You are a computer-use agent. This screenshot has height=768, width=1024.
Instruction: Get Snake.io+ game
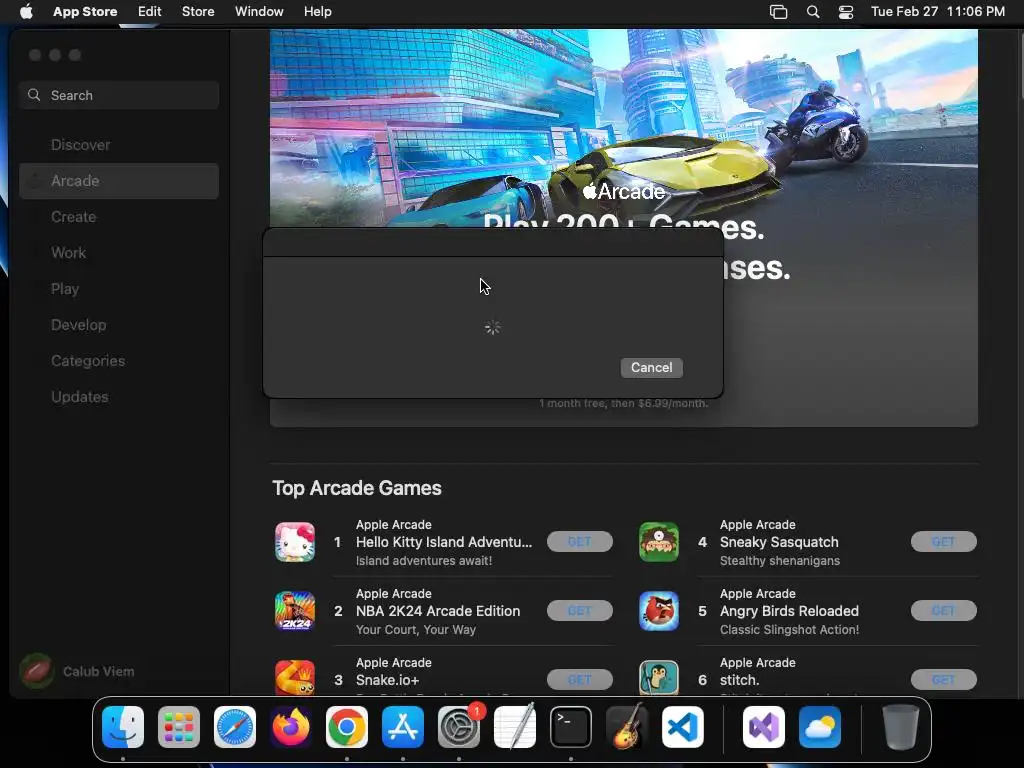580,680
